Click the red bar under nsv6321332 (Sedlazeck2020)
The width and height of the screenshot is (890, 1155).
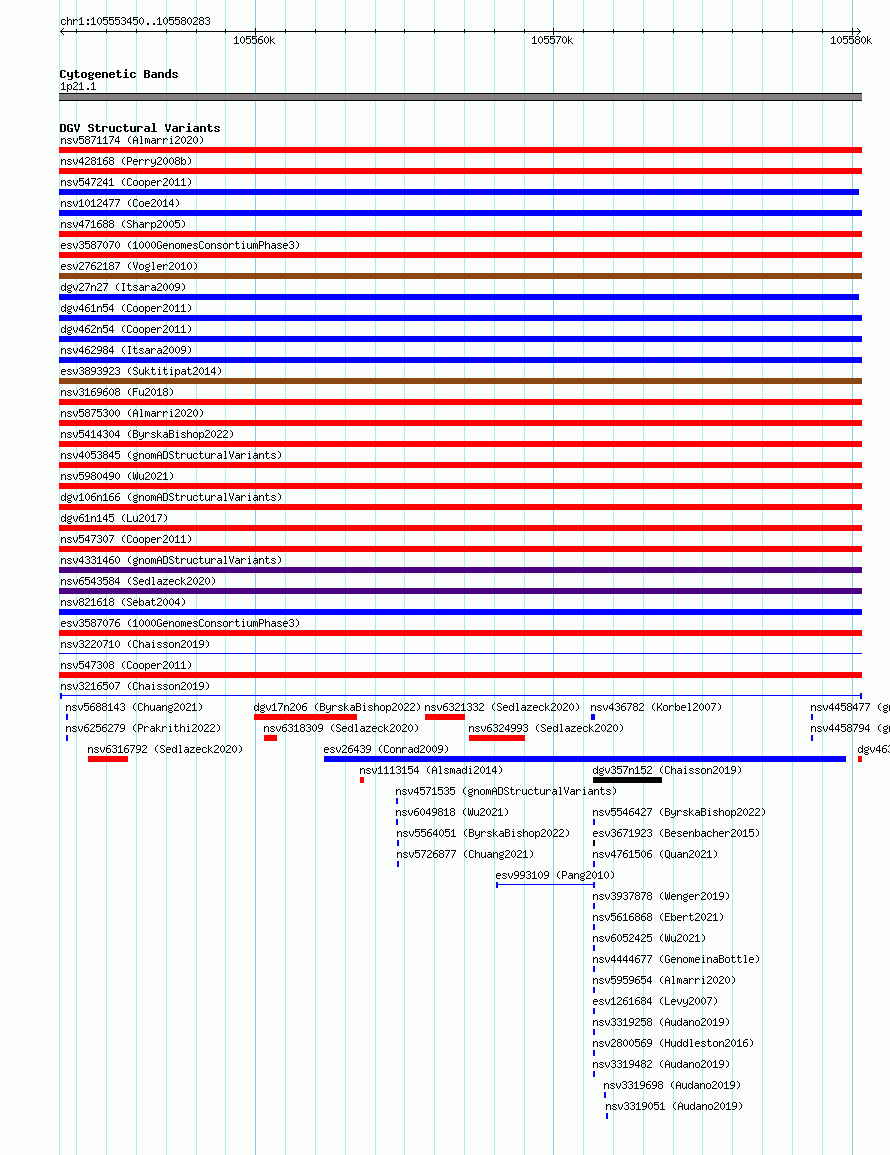pyautogui.click(x=445, y=717)
